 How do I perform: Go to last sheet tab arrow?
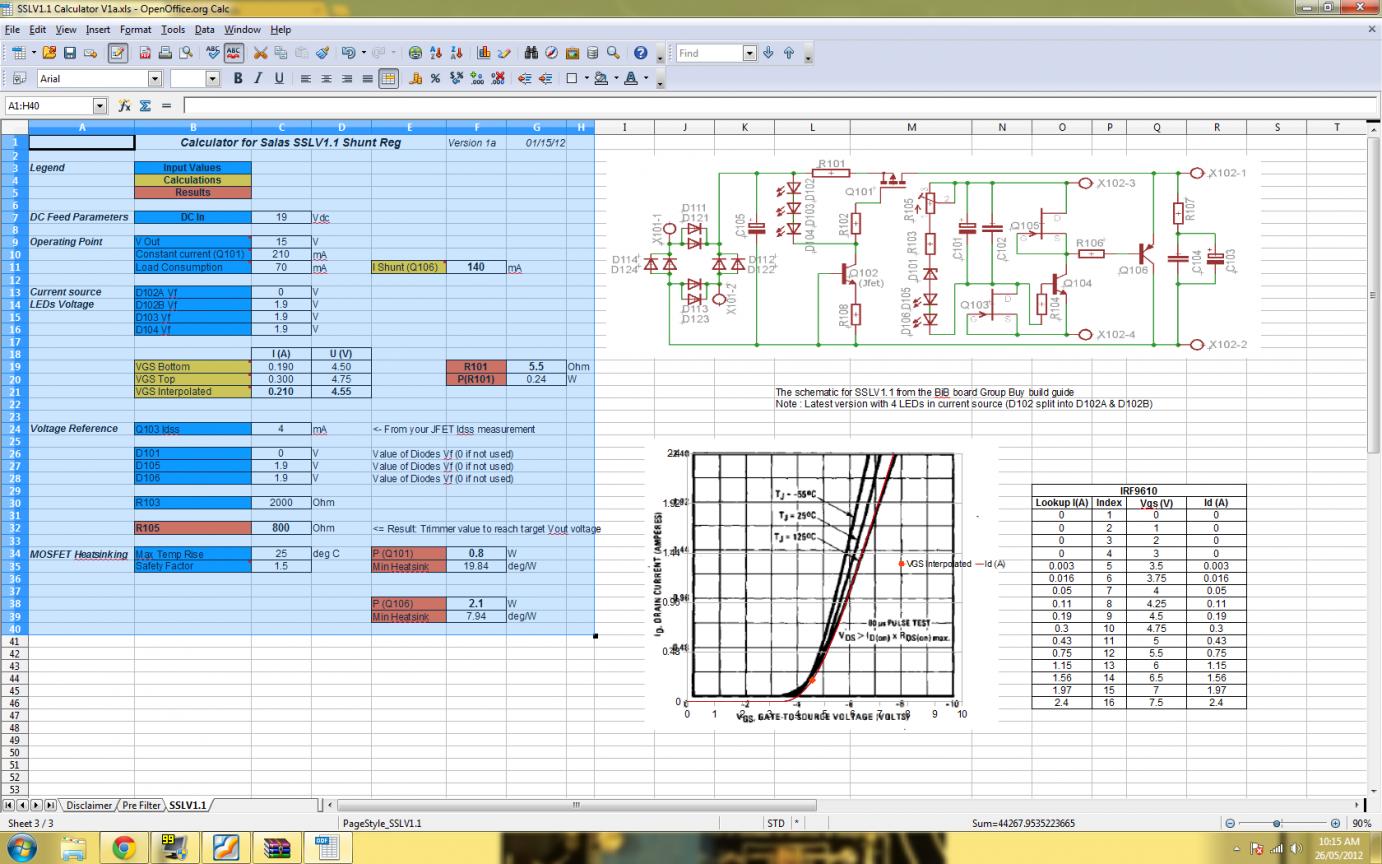50,805
